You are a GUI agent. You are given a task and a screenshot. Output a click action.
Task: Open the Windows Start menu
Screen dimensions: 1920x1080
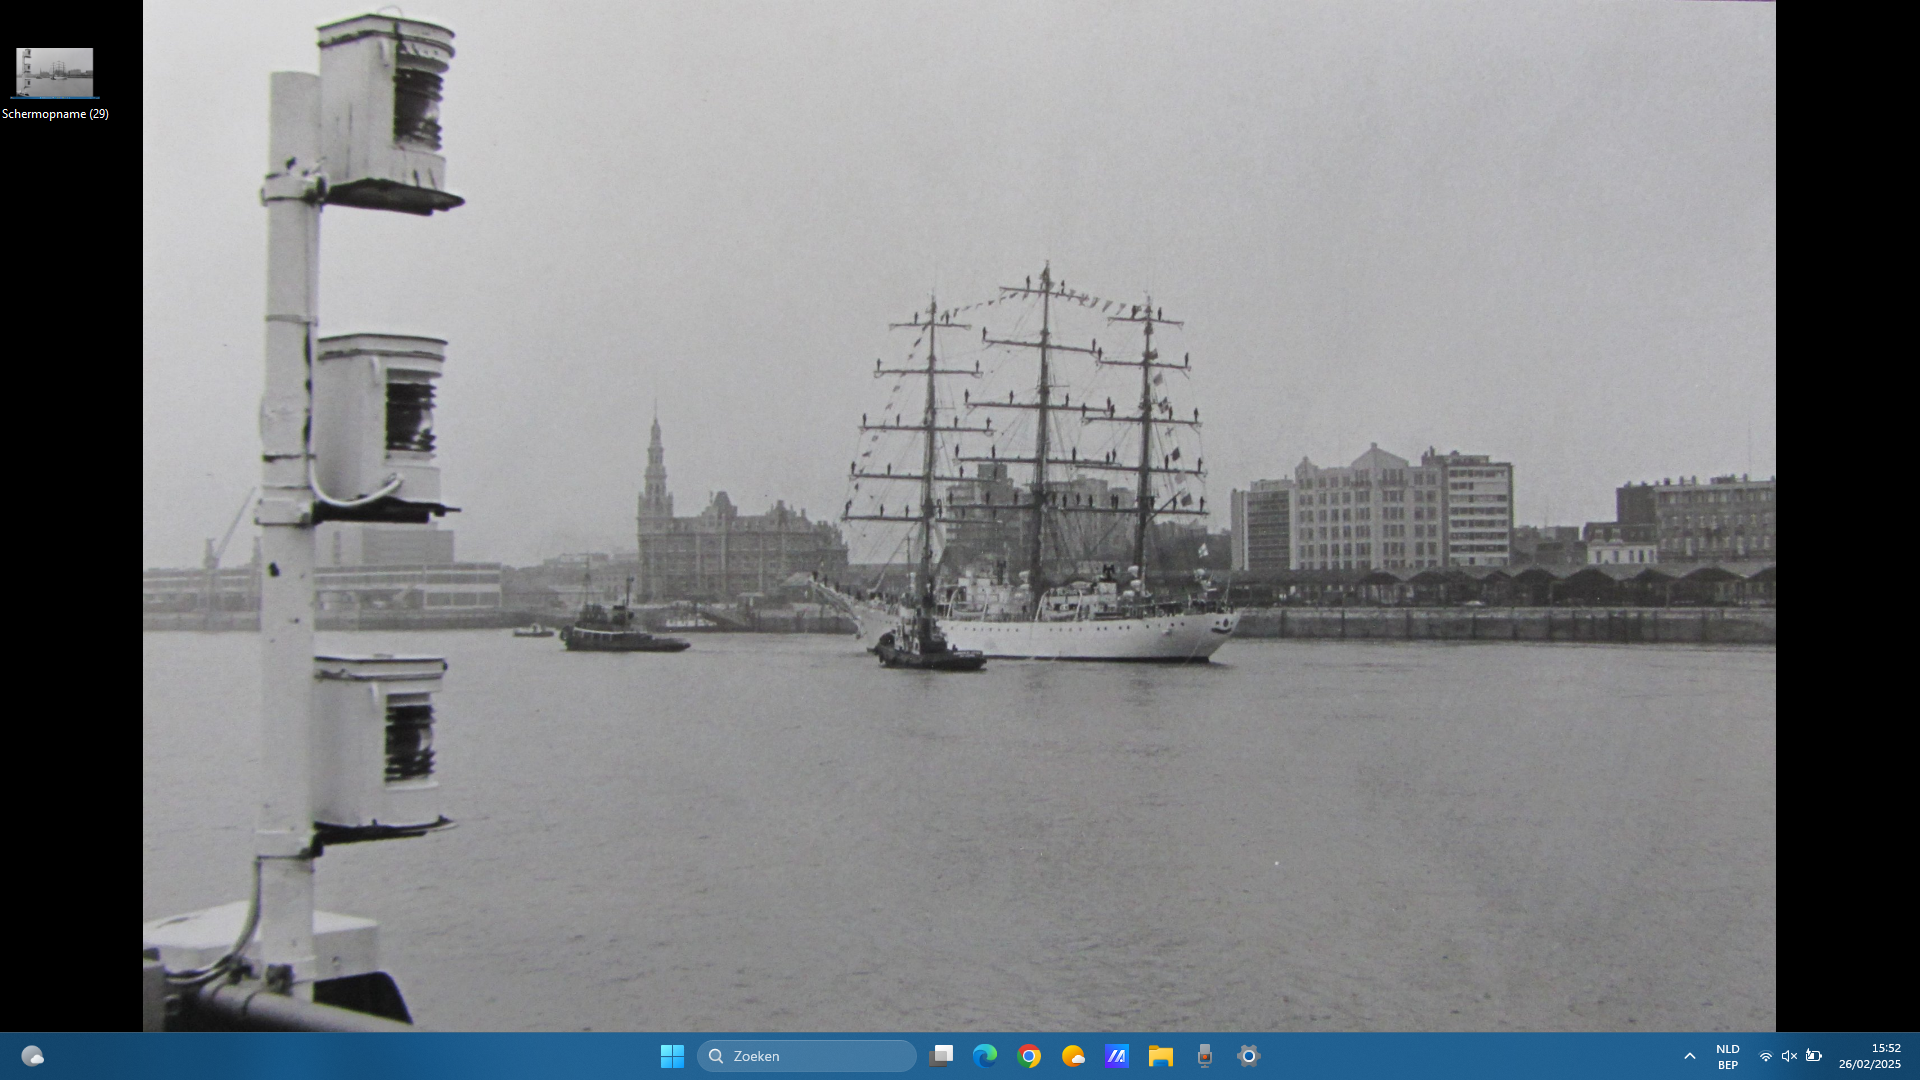[x=672, y=1056]
